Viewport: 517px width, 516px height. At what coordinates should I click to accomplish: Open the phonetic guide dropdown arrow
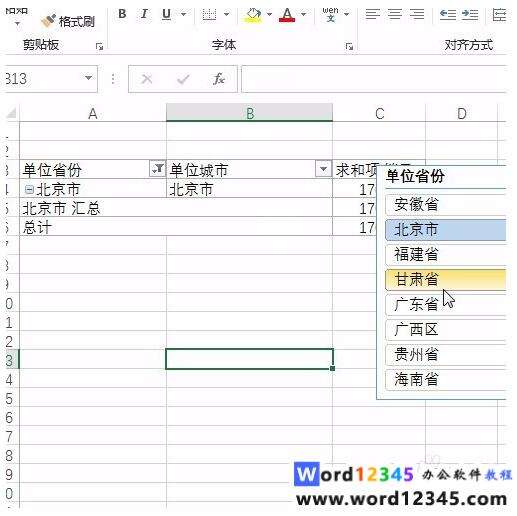347,14
